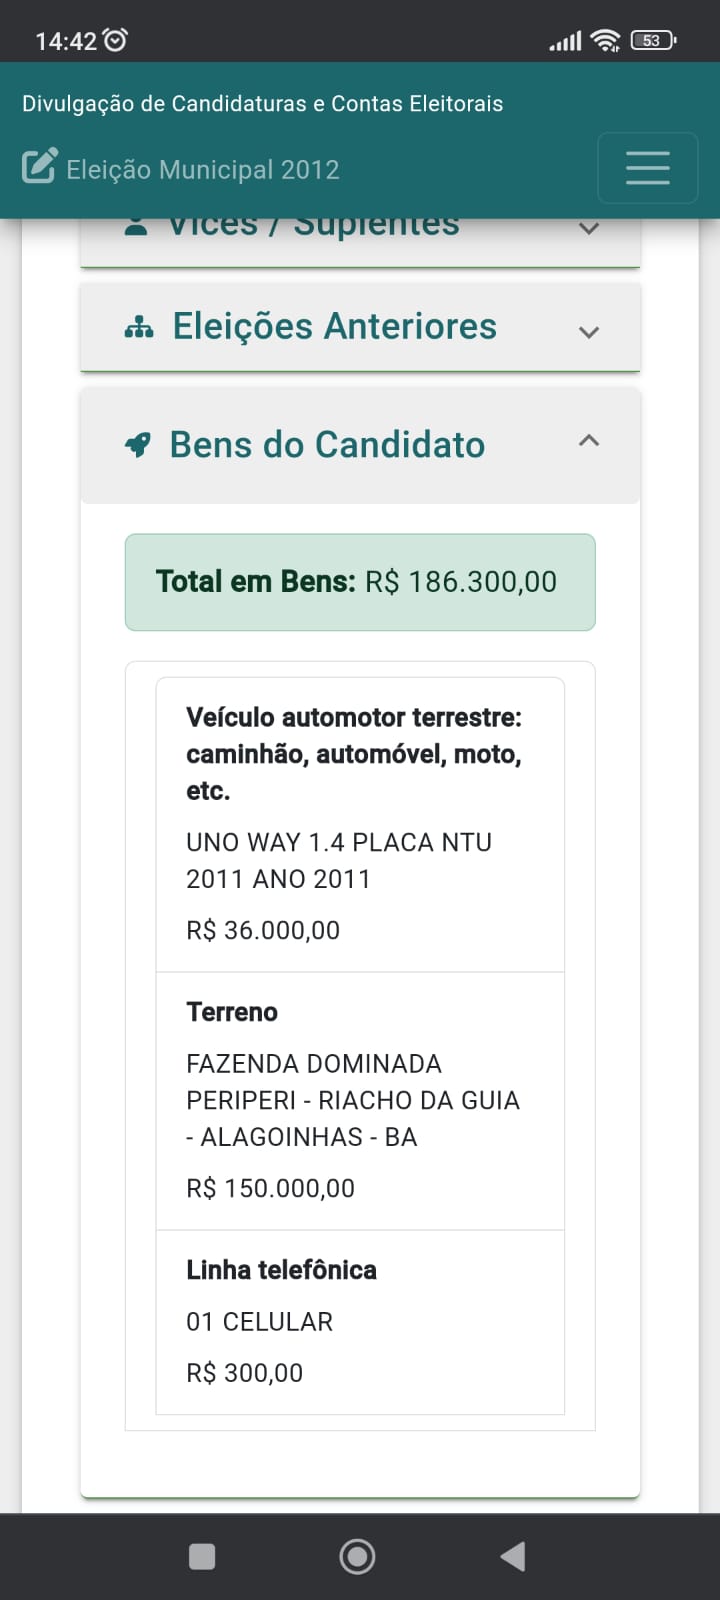The width and height of the screenshot is (720, 1600).
Task: Select the Linha telefônica asset entry
Action: [360, 1321]
